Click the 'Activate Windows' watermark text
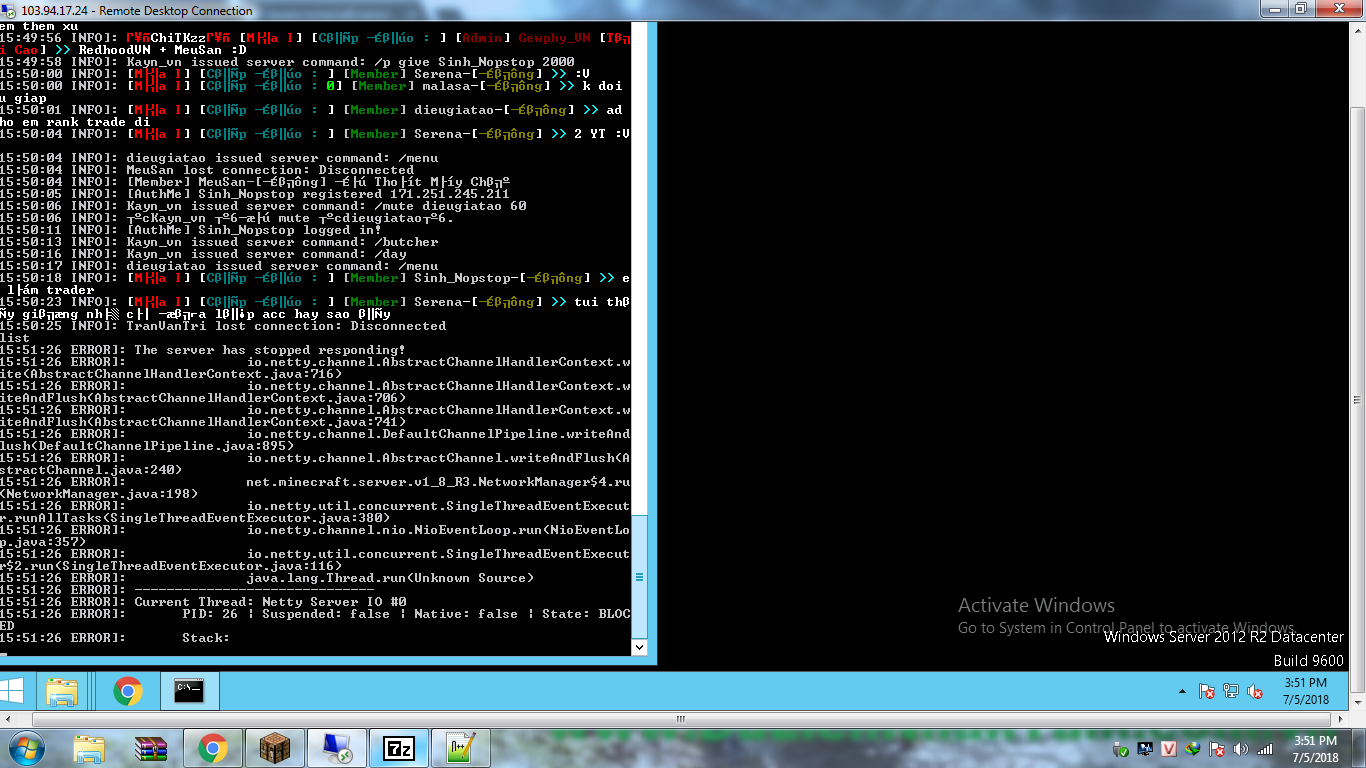 click(1036, 605)
